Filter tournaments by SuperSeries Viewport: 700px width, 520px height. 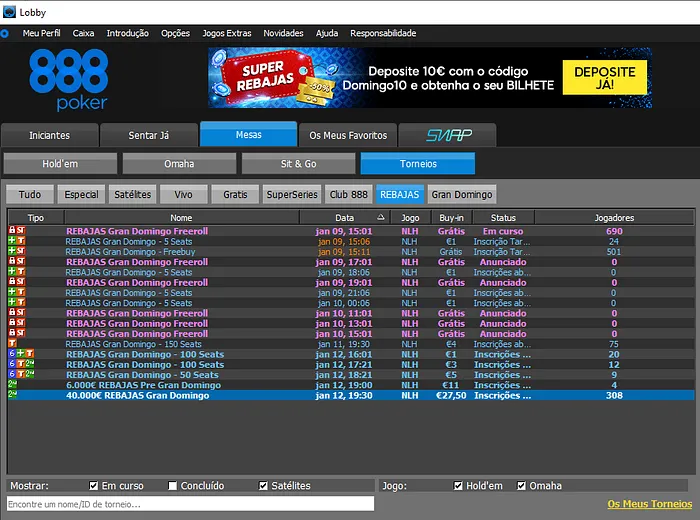click(292, 195)
